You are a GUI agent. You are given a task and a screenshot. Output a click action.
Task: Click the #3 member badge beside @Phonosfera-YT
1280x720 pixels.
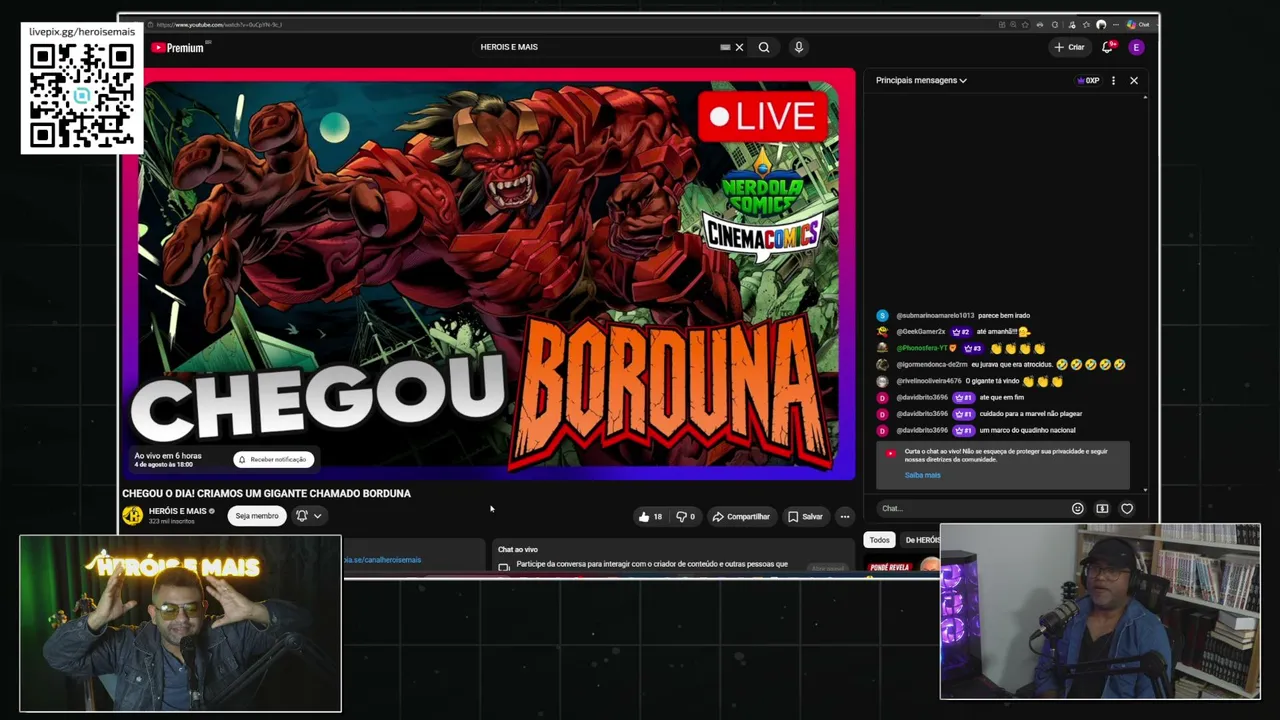[972, 348]
